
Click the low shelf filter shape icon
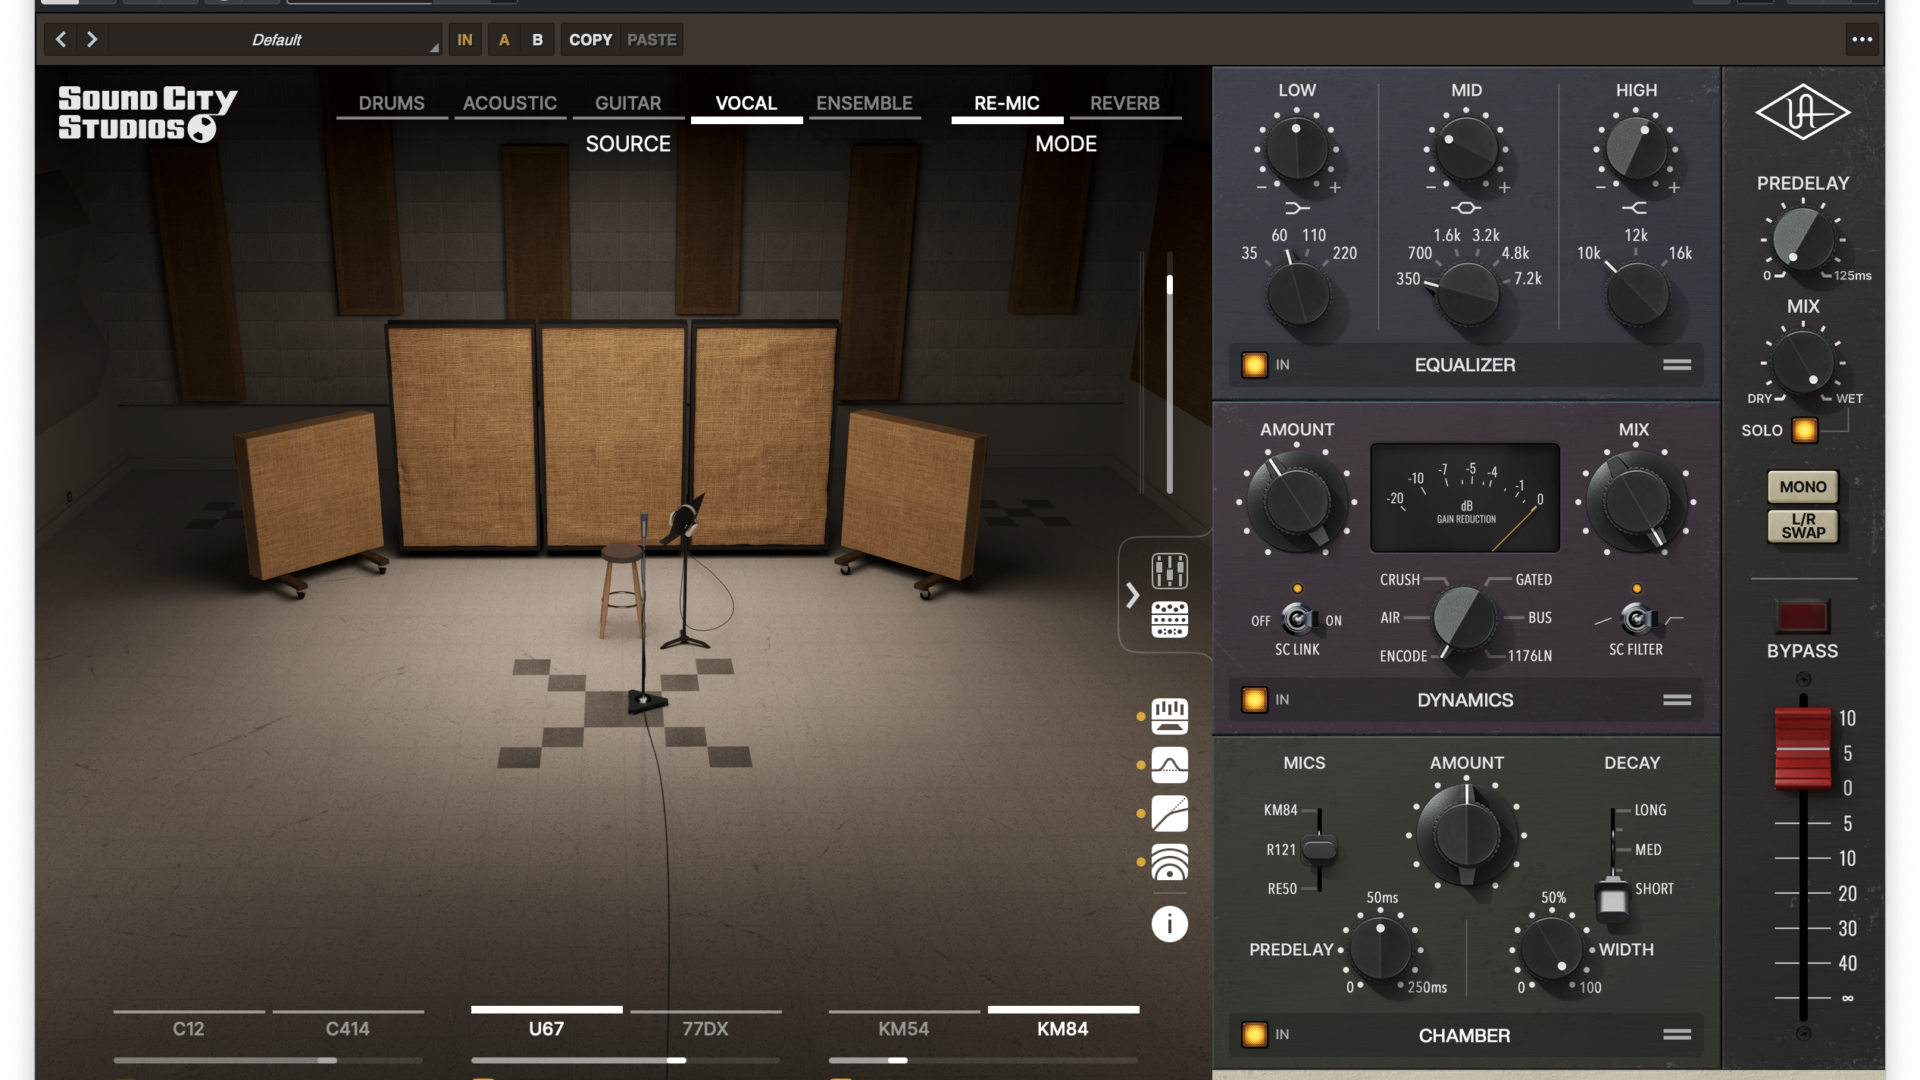point(1297,208)
